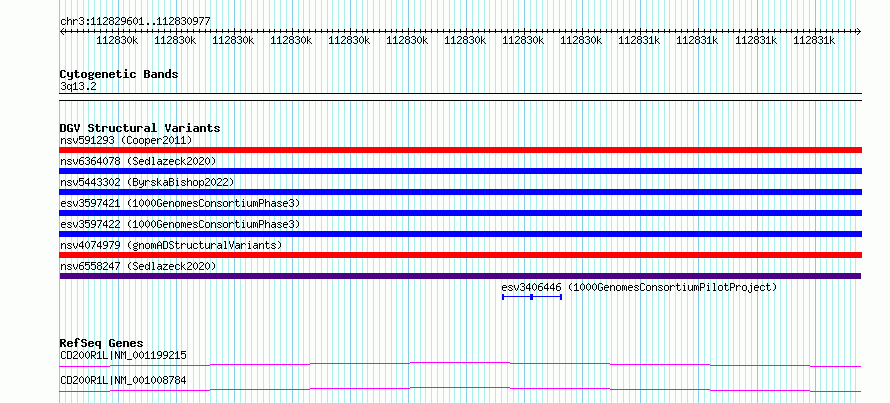Click the blue bar beneath nsv6364078
The width and height of the screenshot is (890, 403).
460,171
